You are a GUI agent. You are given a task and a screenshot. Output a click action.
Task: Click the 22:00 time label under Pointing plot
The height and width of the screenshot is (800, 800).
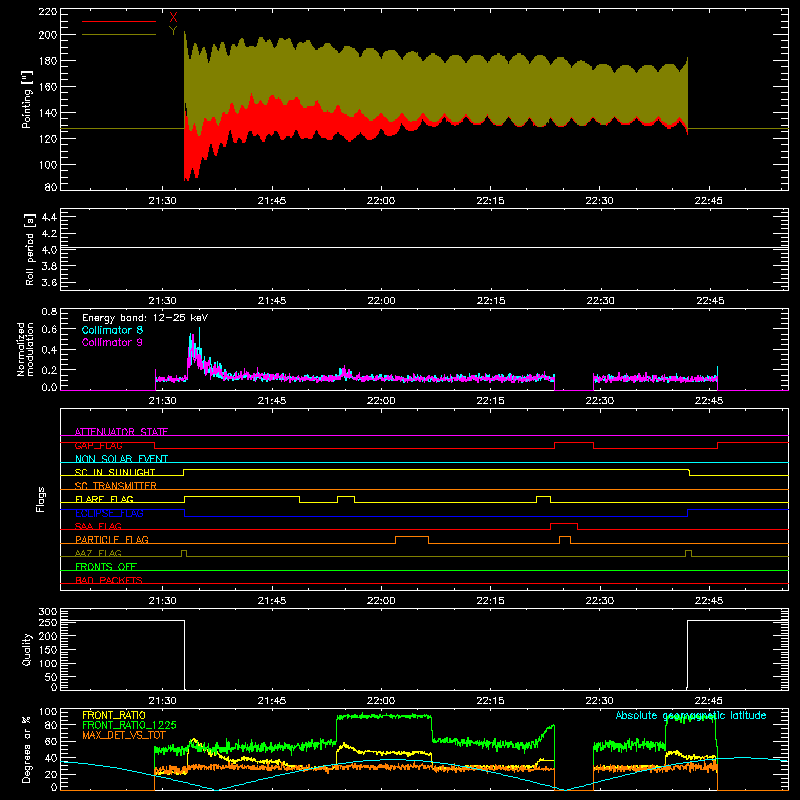tap(381, 201)
